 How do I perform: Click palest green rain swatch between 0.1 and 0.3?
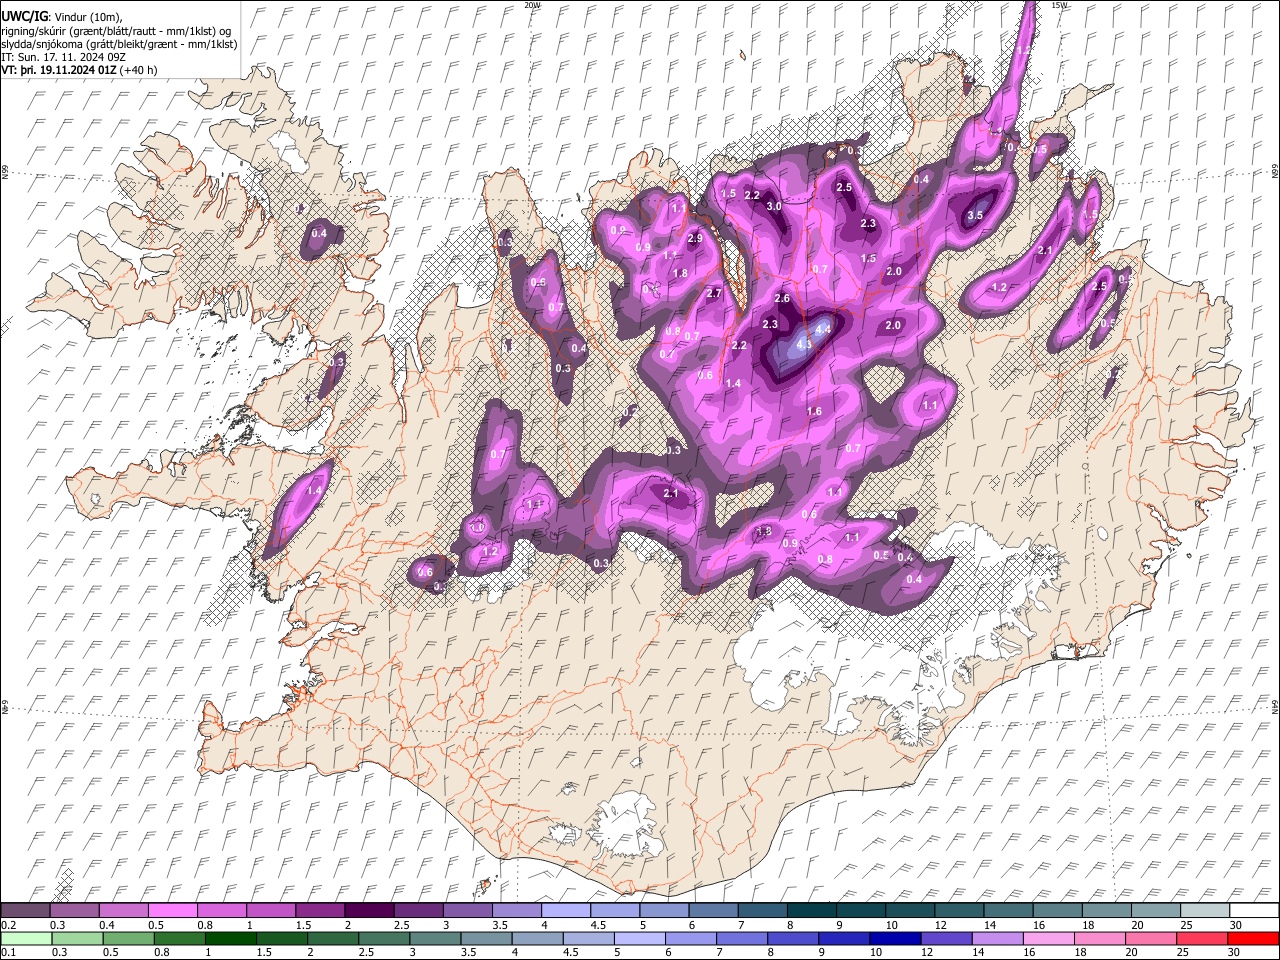(25, 939)
